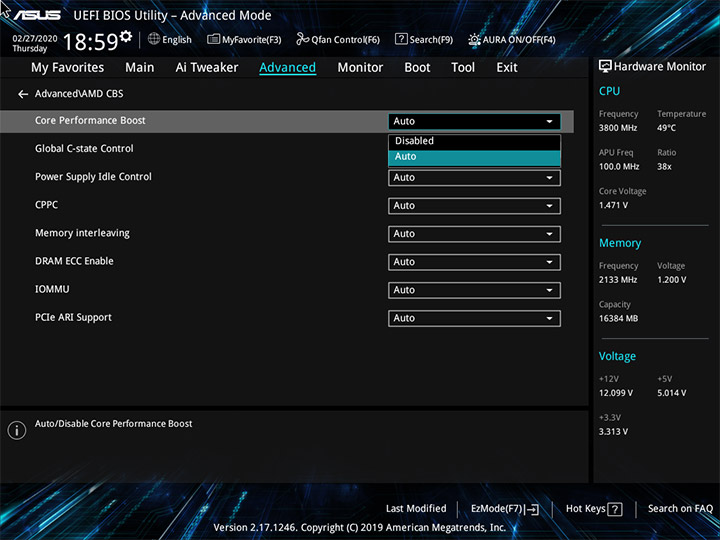Click the +12V 12.099 V reading
This screenshot has height=540, width=720.
tap(616, 394)
